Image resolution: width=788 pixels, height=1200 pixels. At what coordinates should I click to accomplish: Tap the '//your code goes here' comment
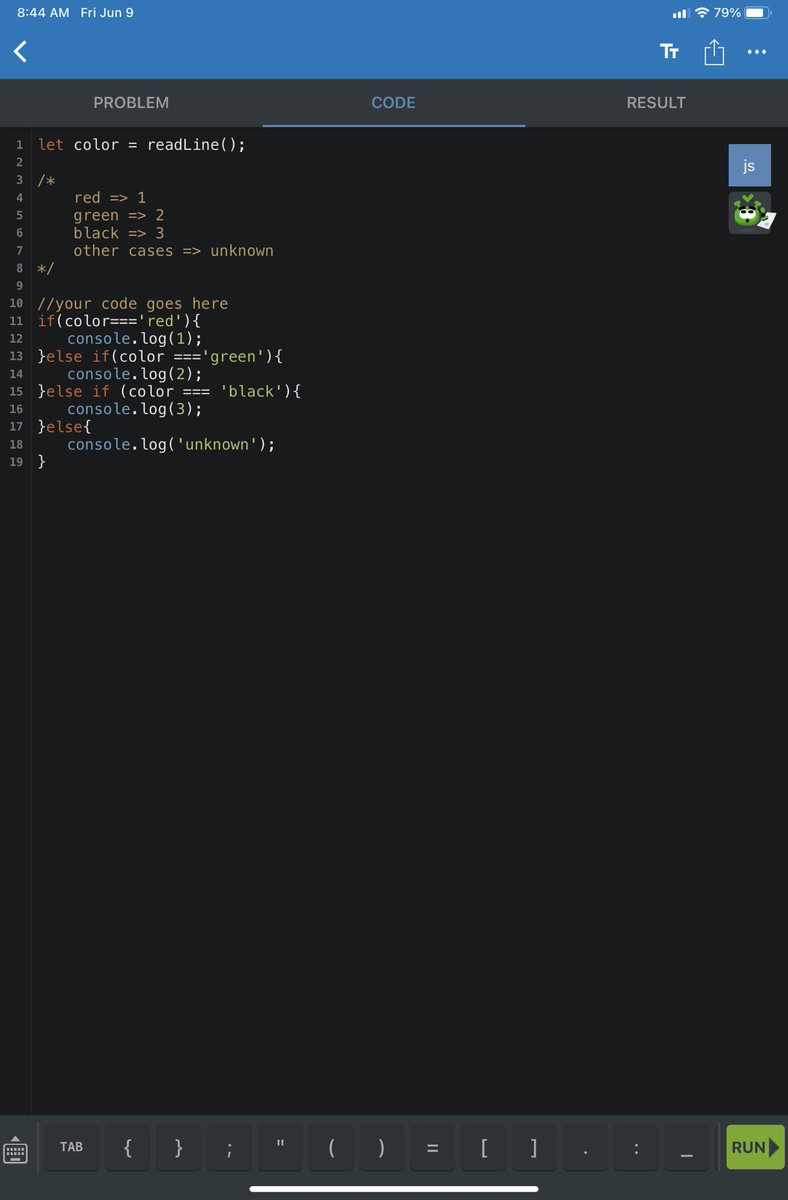tap(133, 303)
